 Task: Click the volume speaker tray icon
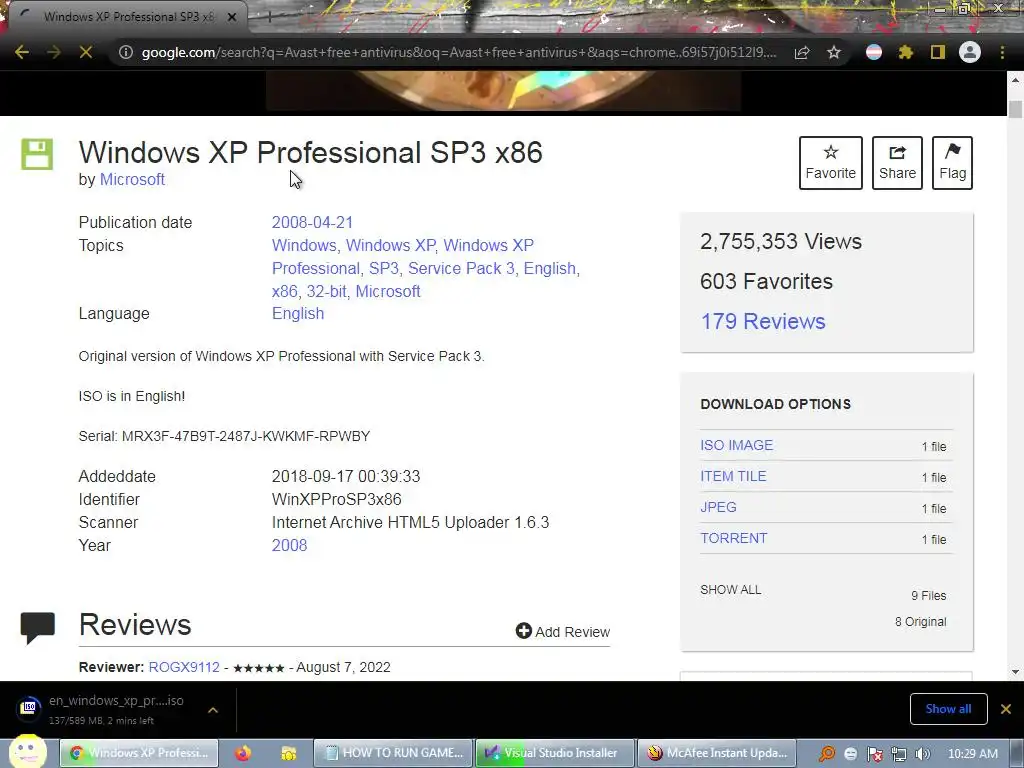[922, 754]
